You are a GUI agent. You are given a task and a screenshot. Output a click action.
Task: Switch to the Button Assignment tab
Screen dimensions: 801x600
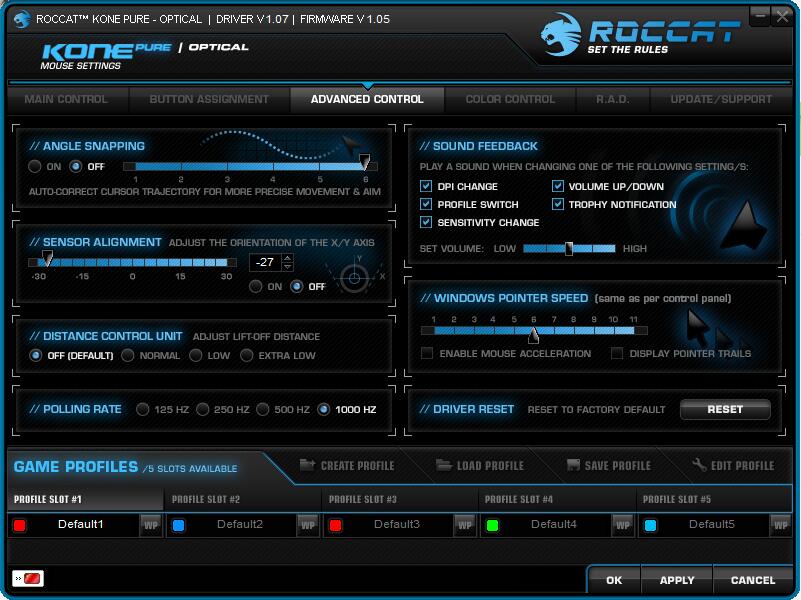(209, 99)
